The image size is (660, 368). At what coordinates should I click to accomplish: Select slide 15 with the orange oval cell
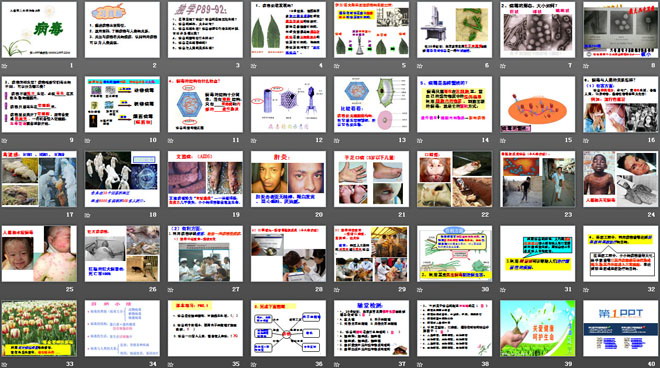point(538,104)
